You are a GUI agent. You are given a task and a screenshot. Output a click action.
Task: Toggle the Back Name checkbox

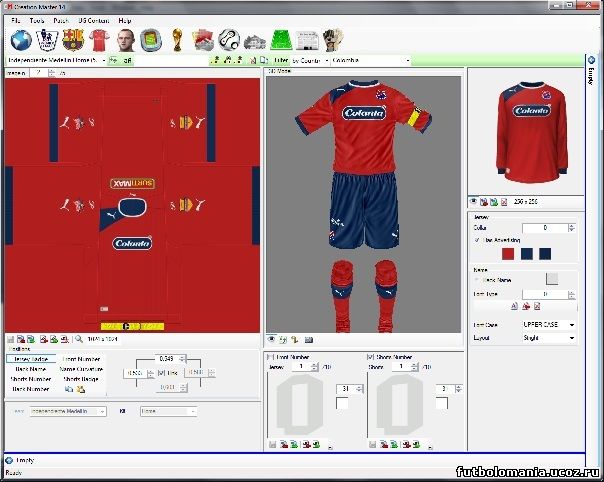(477, 280)
